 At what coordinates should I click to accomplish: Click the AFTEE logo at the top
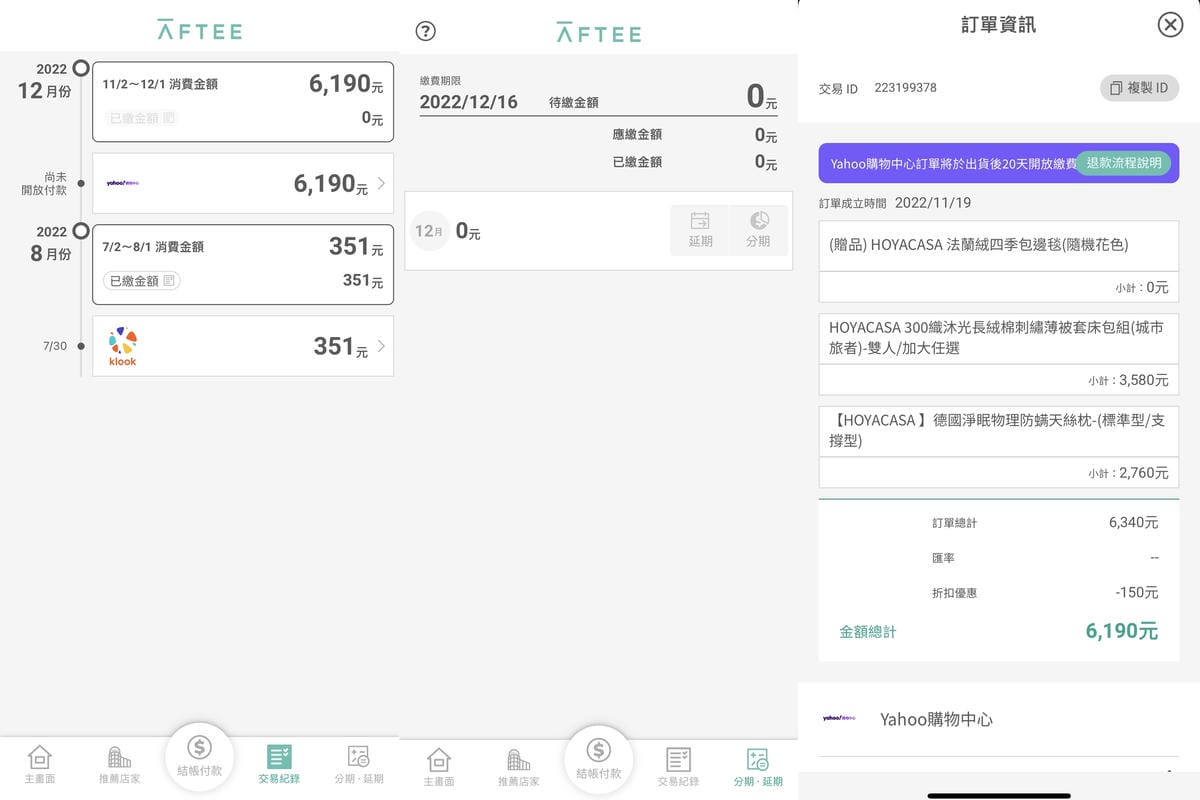pyautogui.click(x=198, y=31)
